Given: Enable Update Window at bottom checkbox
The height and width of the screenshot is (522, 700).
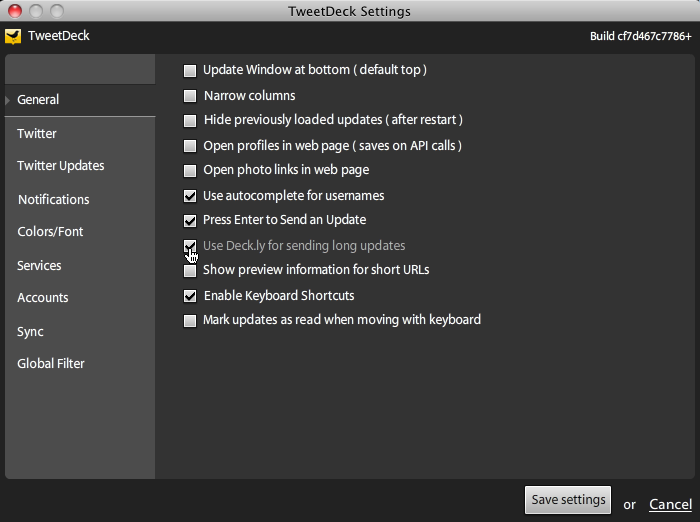Looking at the screenshot, I should pos(190,71).
